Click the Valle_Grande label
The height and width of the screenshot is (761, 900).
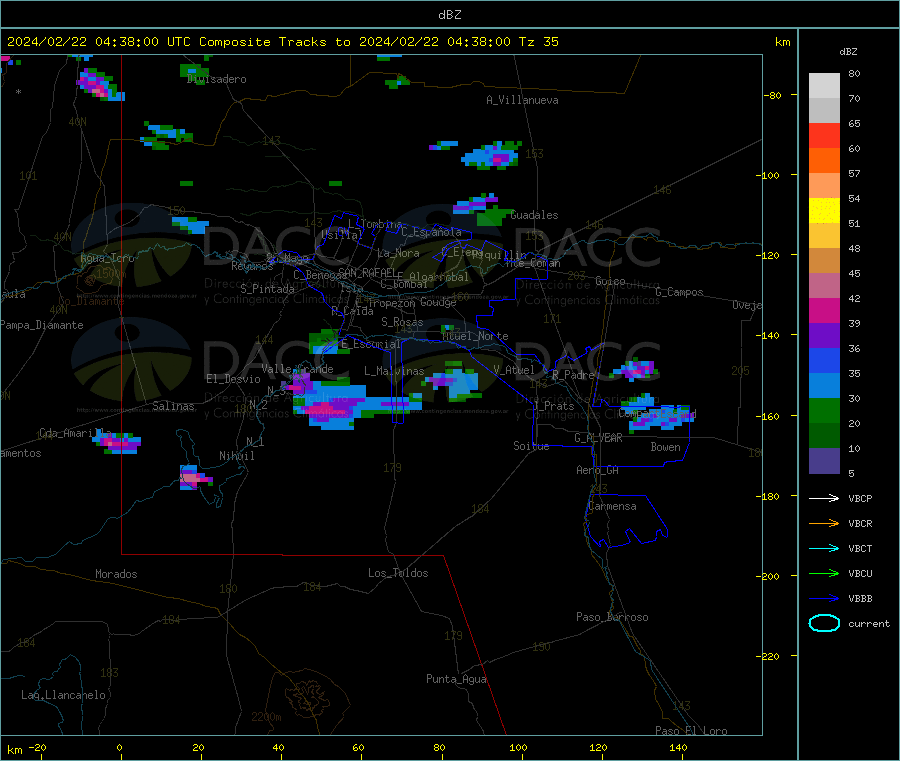tap(297, 369)
